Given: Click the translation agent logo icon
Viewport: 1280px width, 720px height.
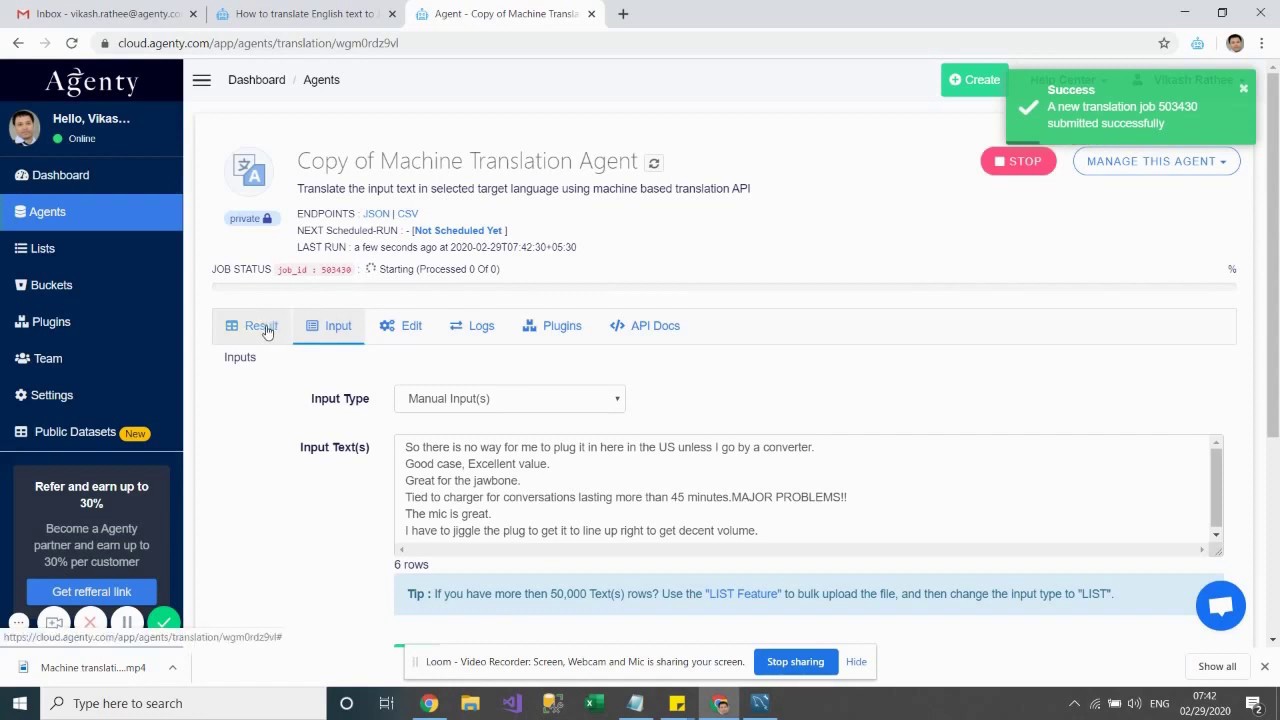Looking at the screenshot, I should (249, 171).
